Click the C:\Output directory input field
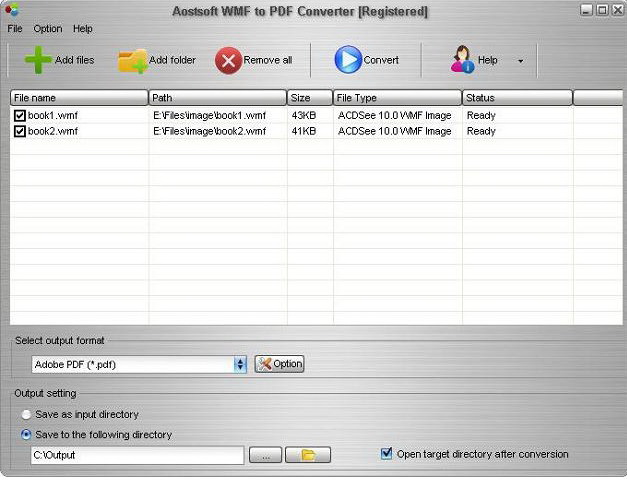627x480 pixels. [138, 455]
